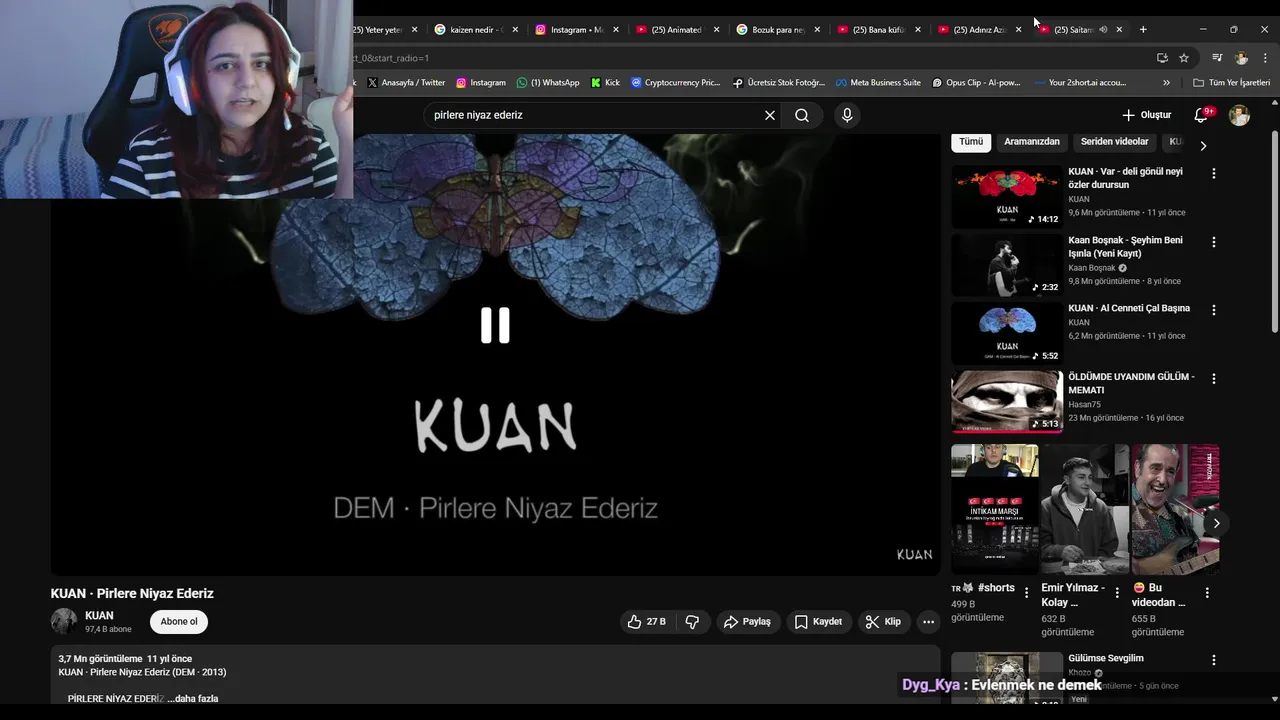Open the Emir Yılmaz short thumbnail

[1085, 509]
